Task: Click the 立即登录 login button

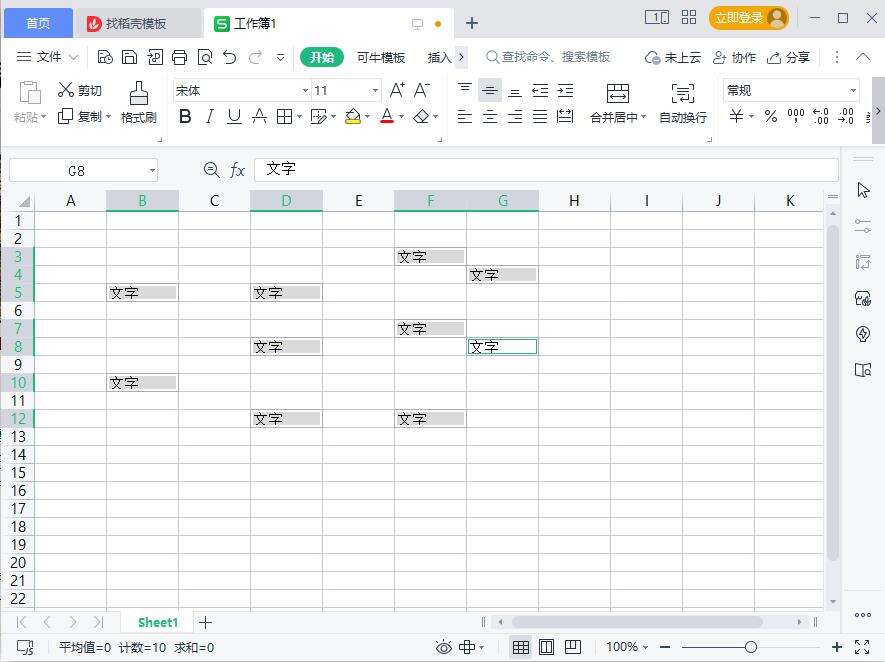Action: 749,17
